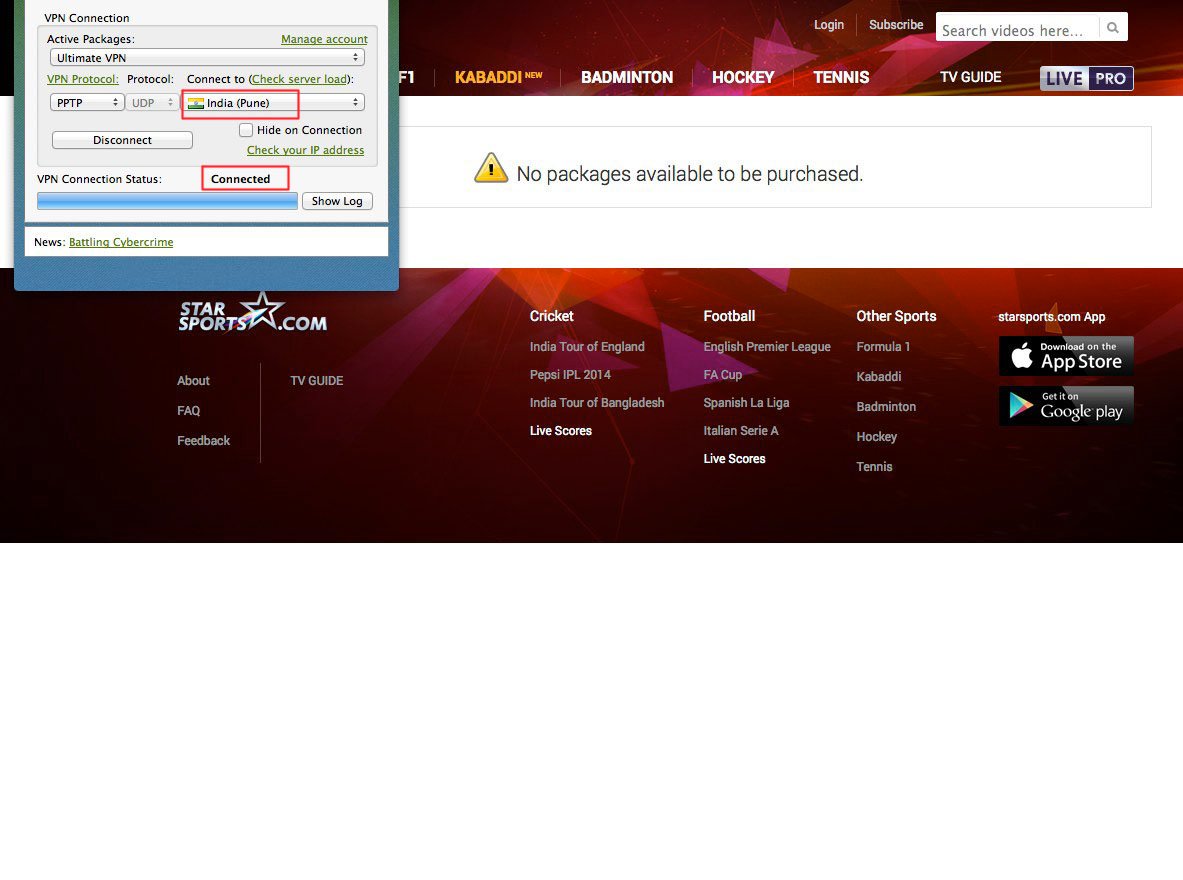
Task: Click the Other Sports footer heading
Action: (x=896, y=316)
